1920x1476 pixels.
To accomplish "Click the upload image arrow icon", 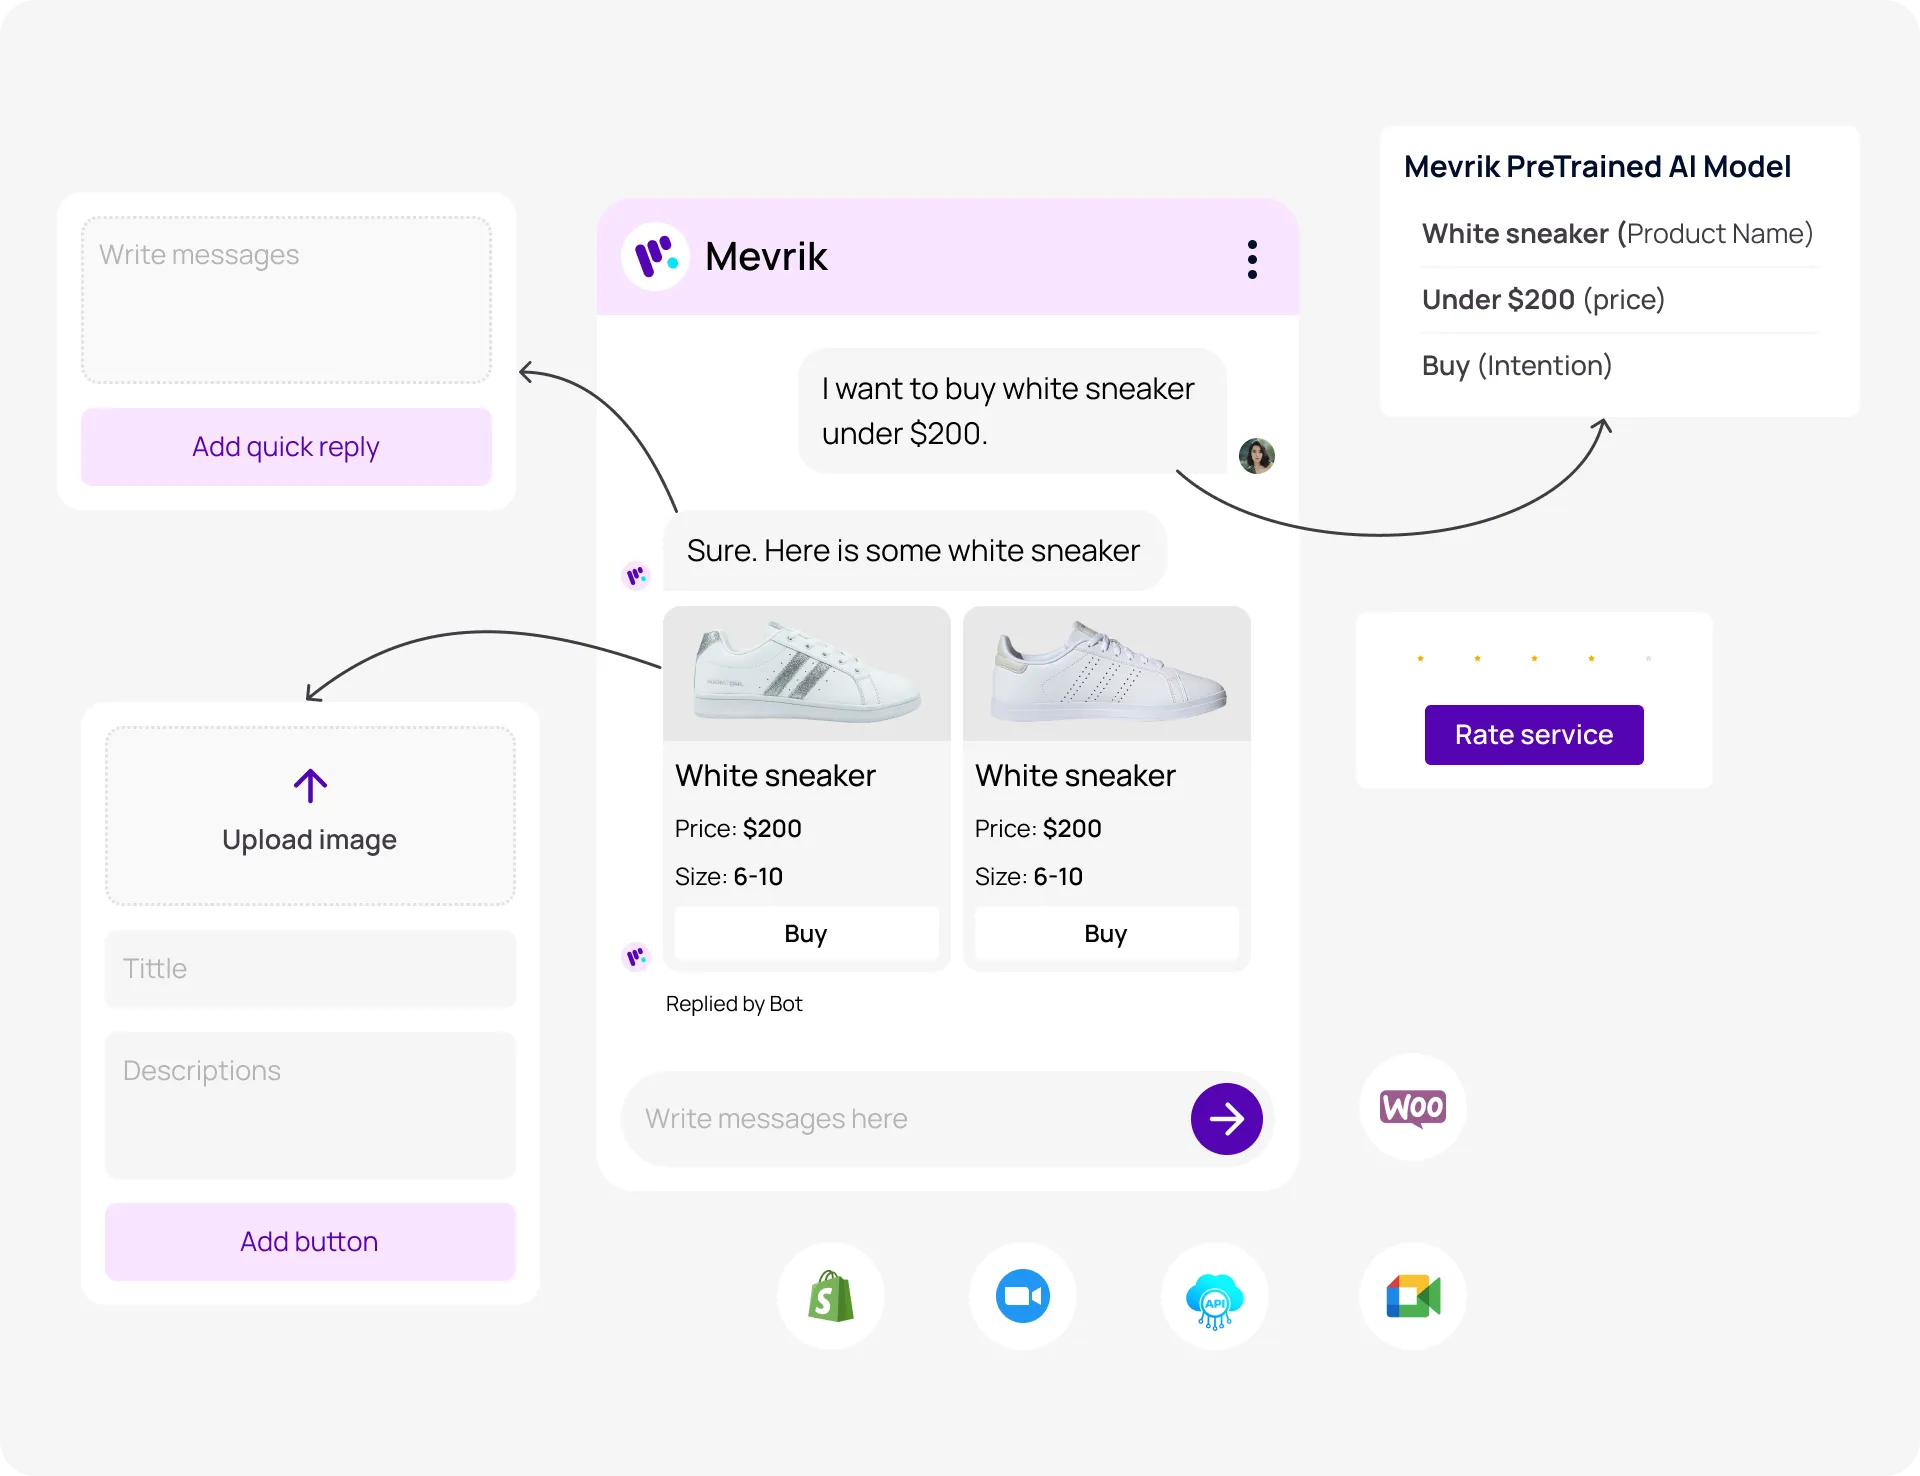I will (x=310, y=786).
